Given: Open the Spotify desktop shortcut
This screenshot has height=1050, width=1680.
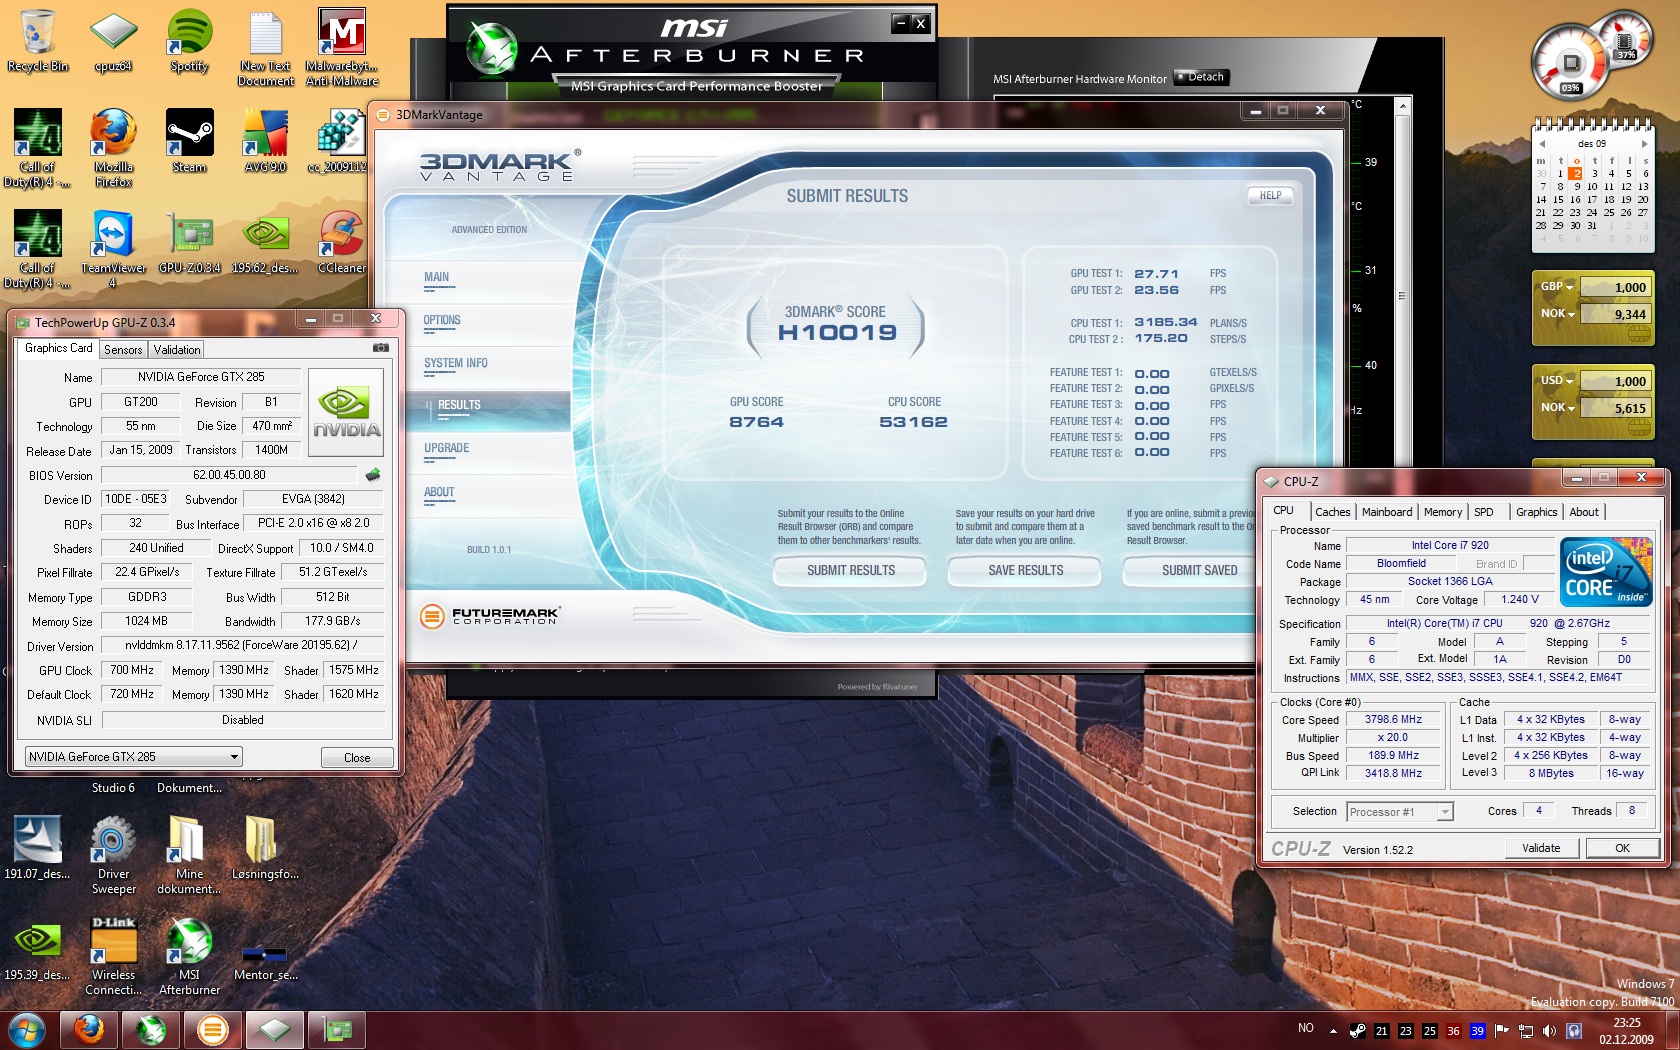Looking at the screenshot, I should pyautogui.click(x=189, y=40).
